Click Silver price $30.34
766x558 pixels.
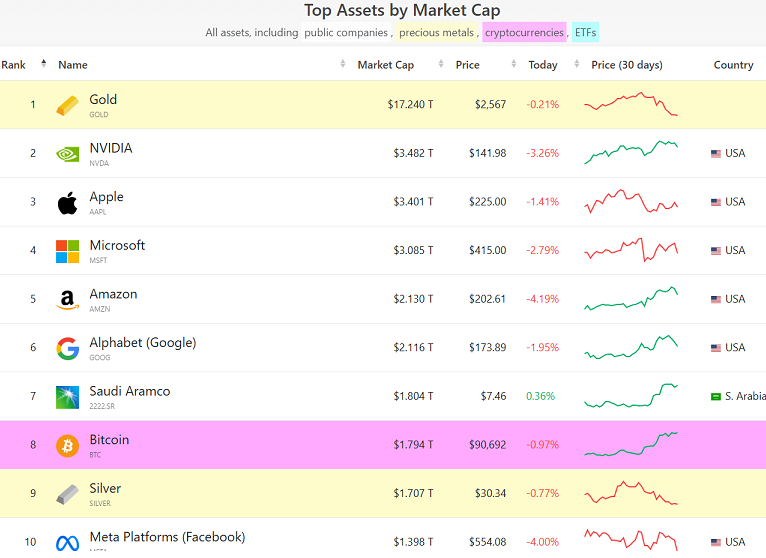click(490, 493)
